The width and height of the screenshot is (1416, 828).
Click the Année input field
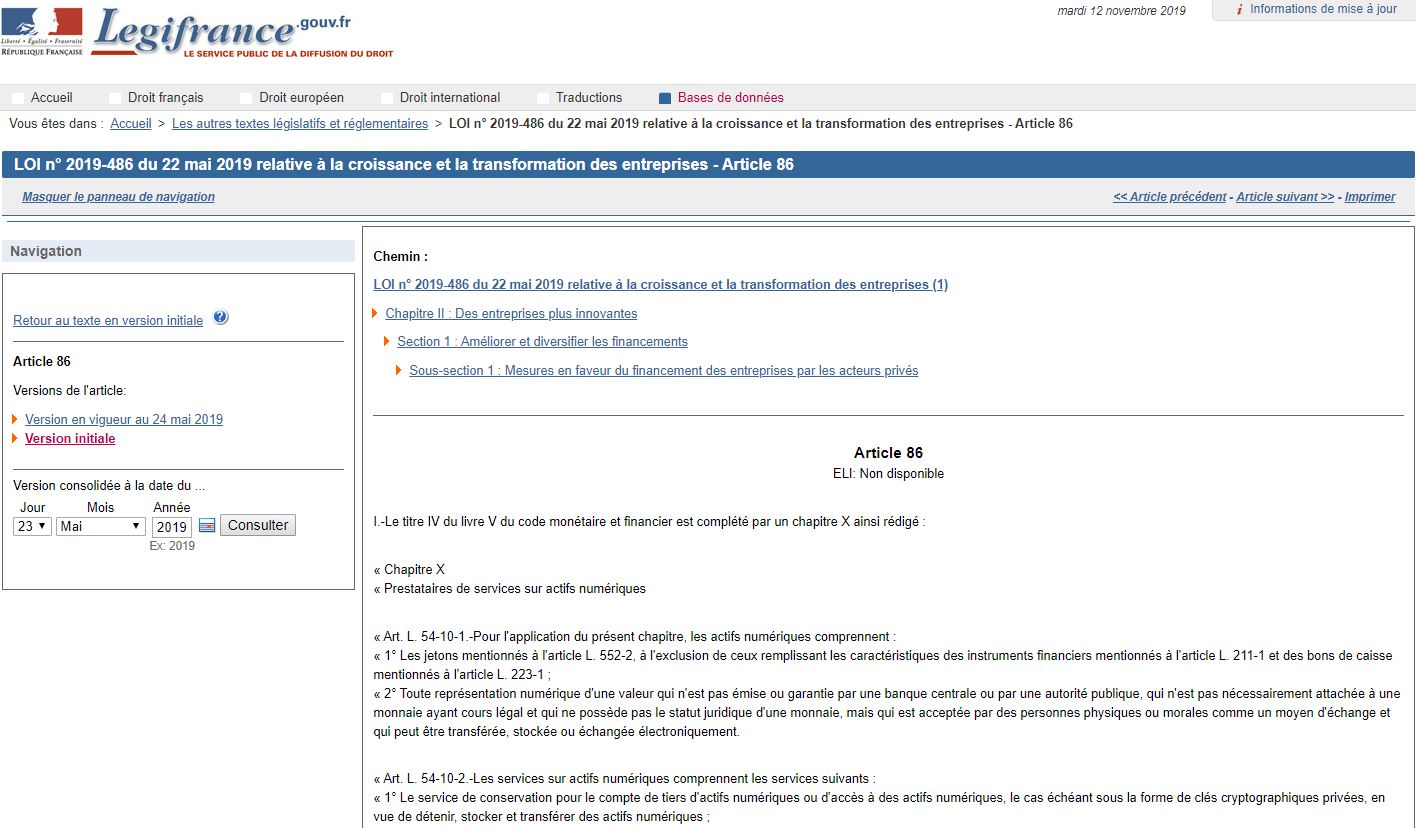[x=171, y=525]
